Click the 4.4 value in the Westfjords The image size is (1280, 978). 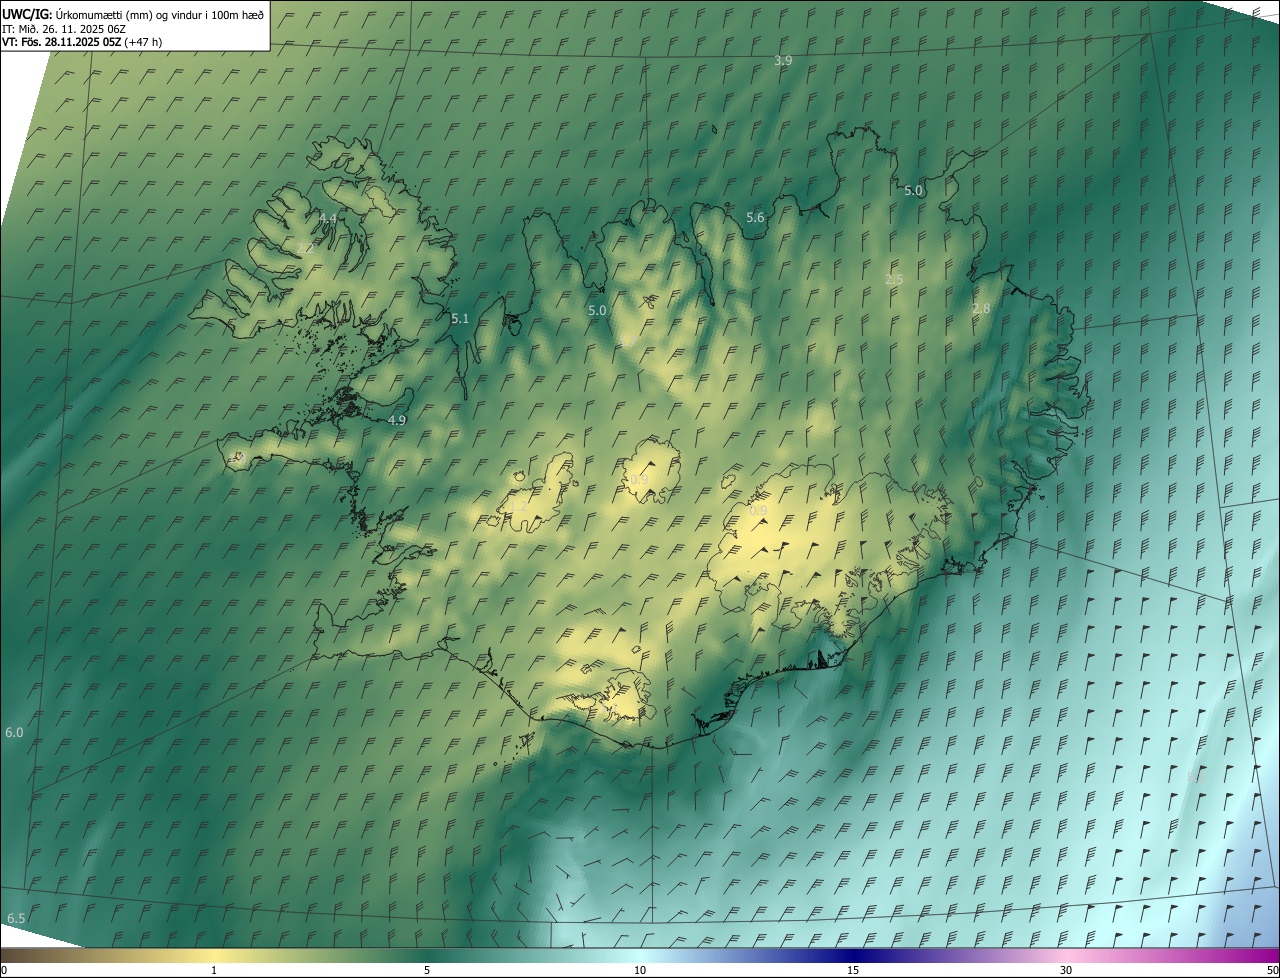[x=328, y=218]
